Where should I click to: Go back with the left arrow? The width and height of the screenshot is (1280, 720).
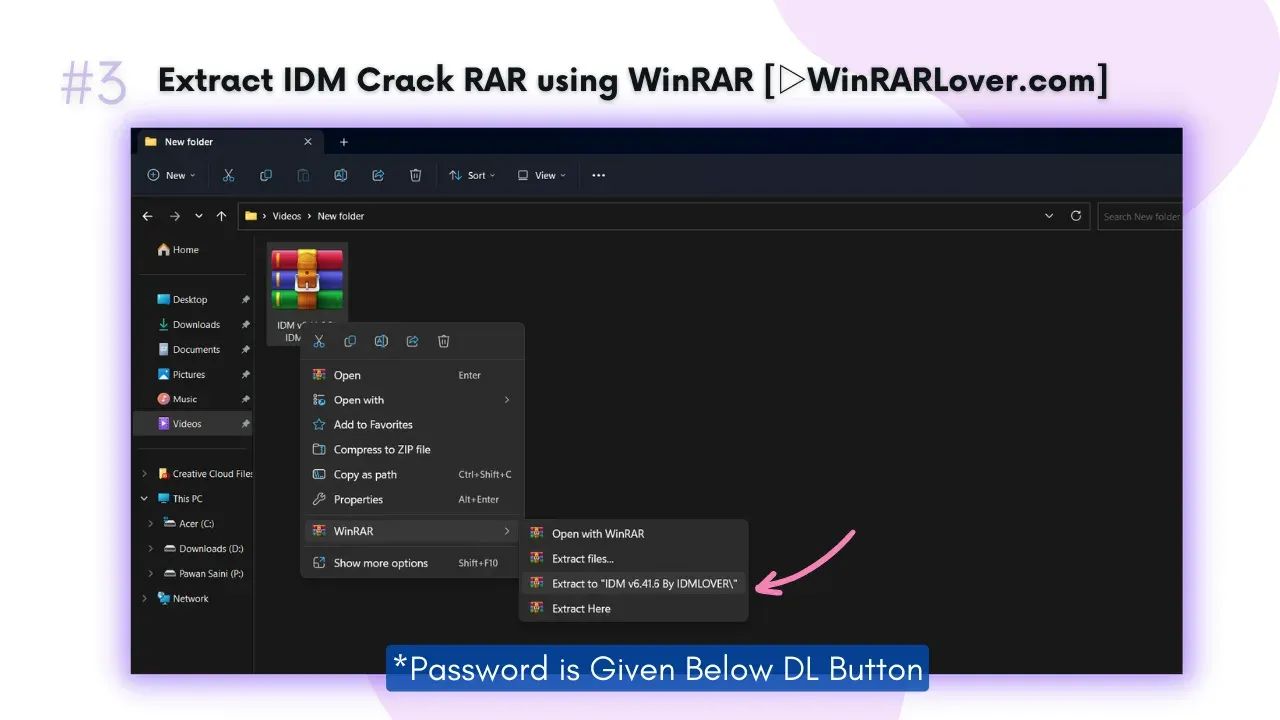[x=148, y=216]
